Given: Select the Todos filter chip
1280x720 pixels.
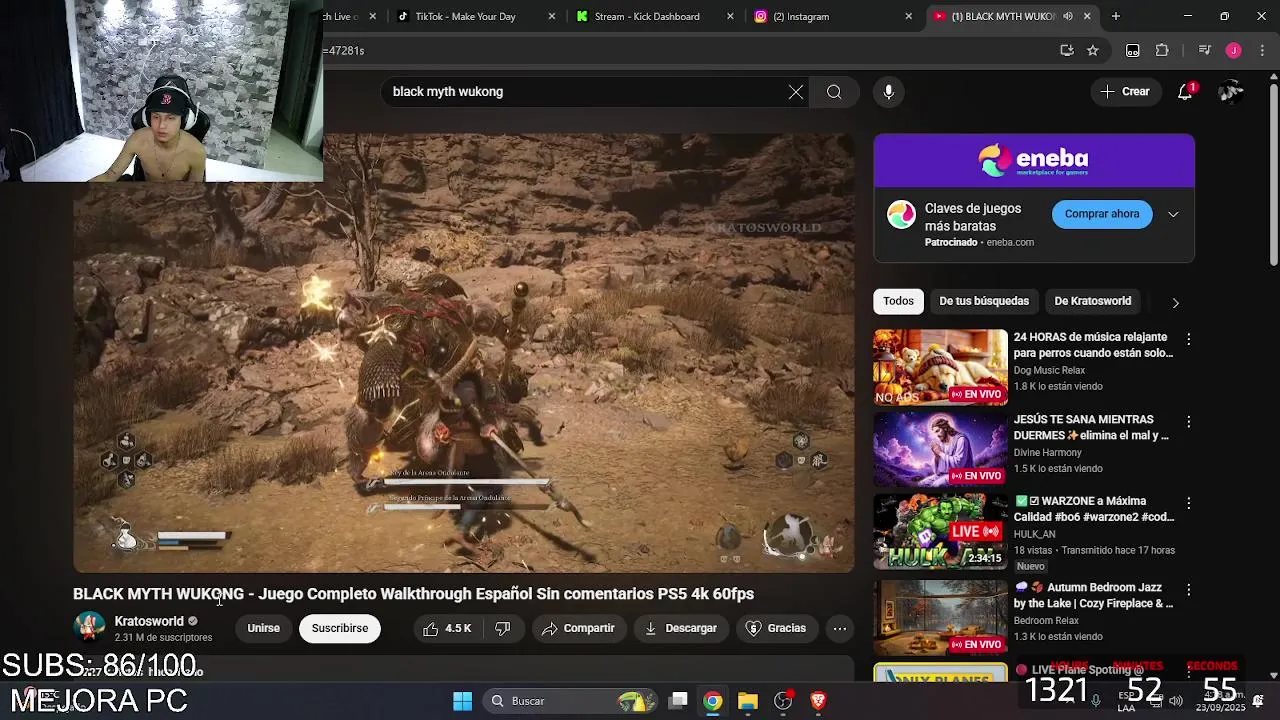Looking at the screenshot, I should click(898, 301).
